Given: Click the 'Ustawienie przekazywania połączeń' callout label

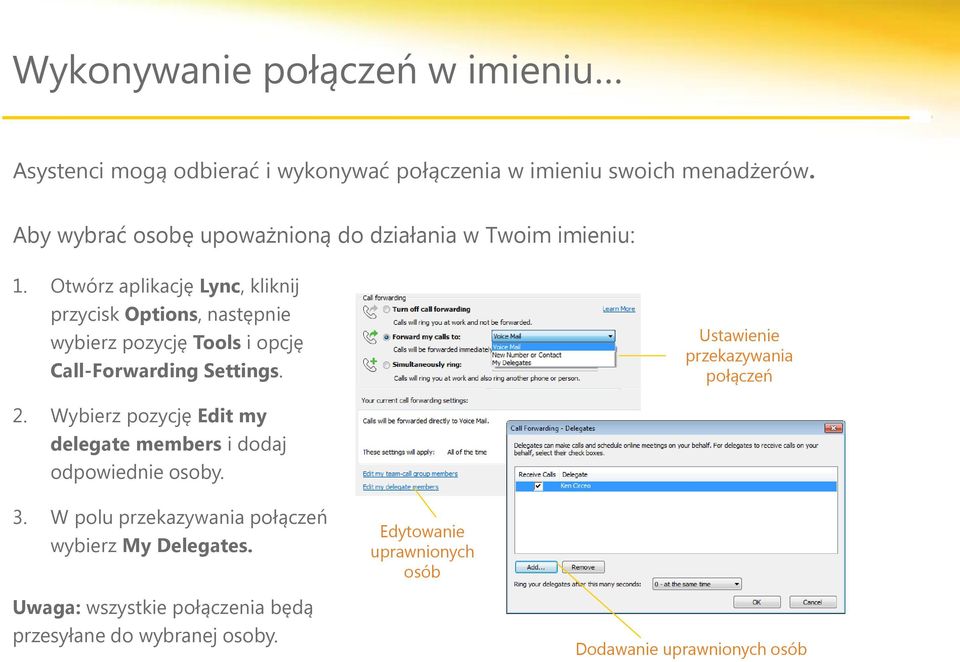Looking at the screenshot, I should pos(739,356).
